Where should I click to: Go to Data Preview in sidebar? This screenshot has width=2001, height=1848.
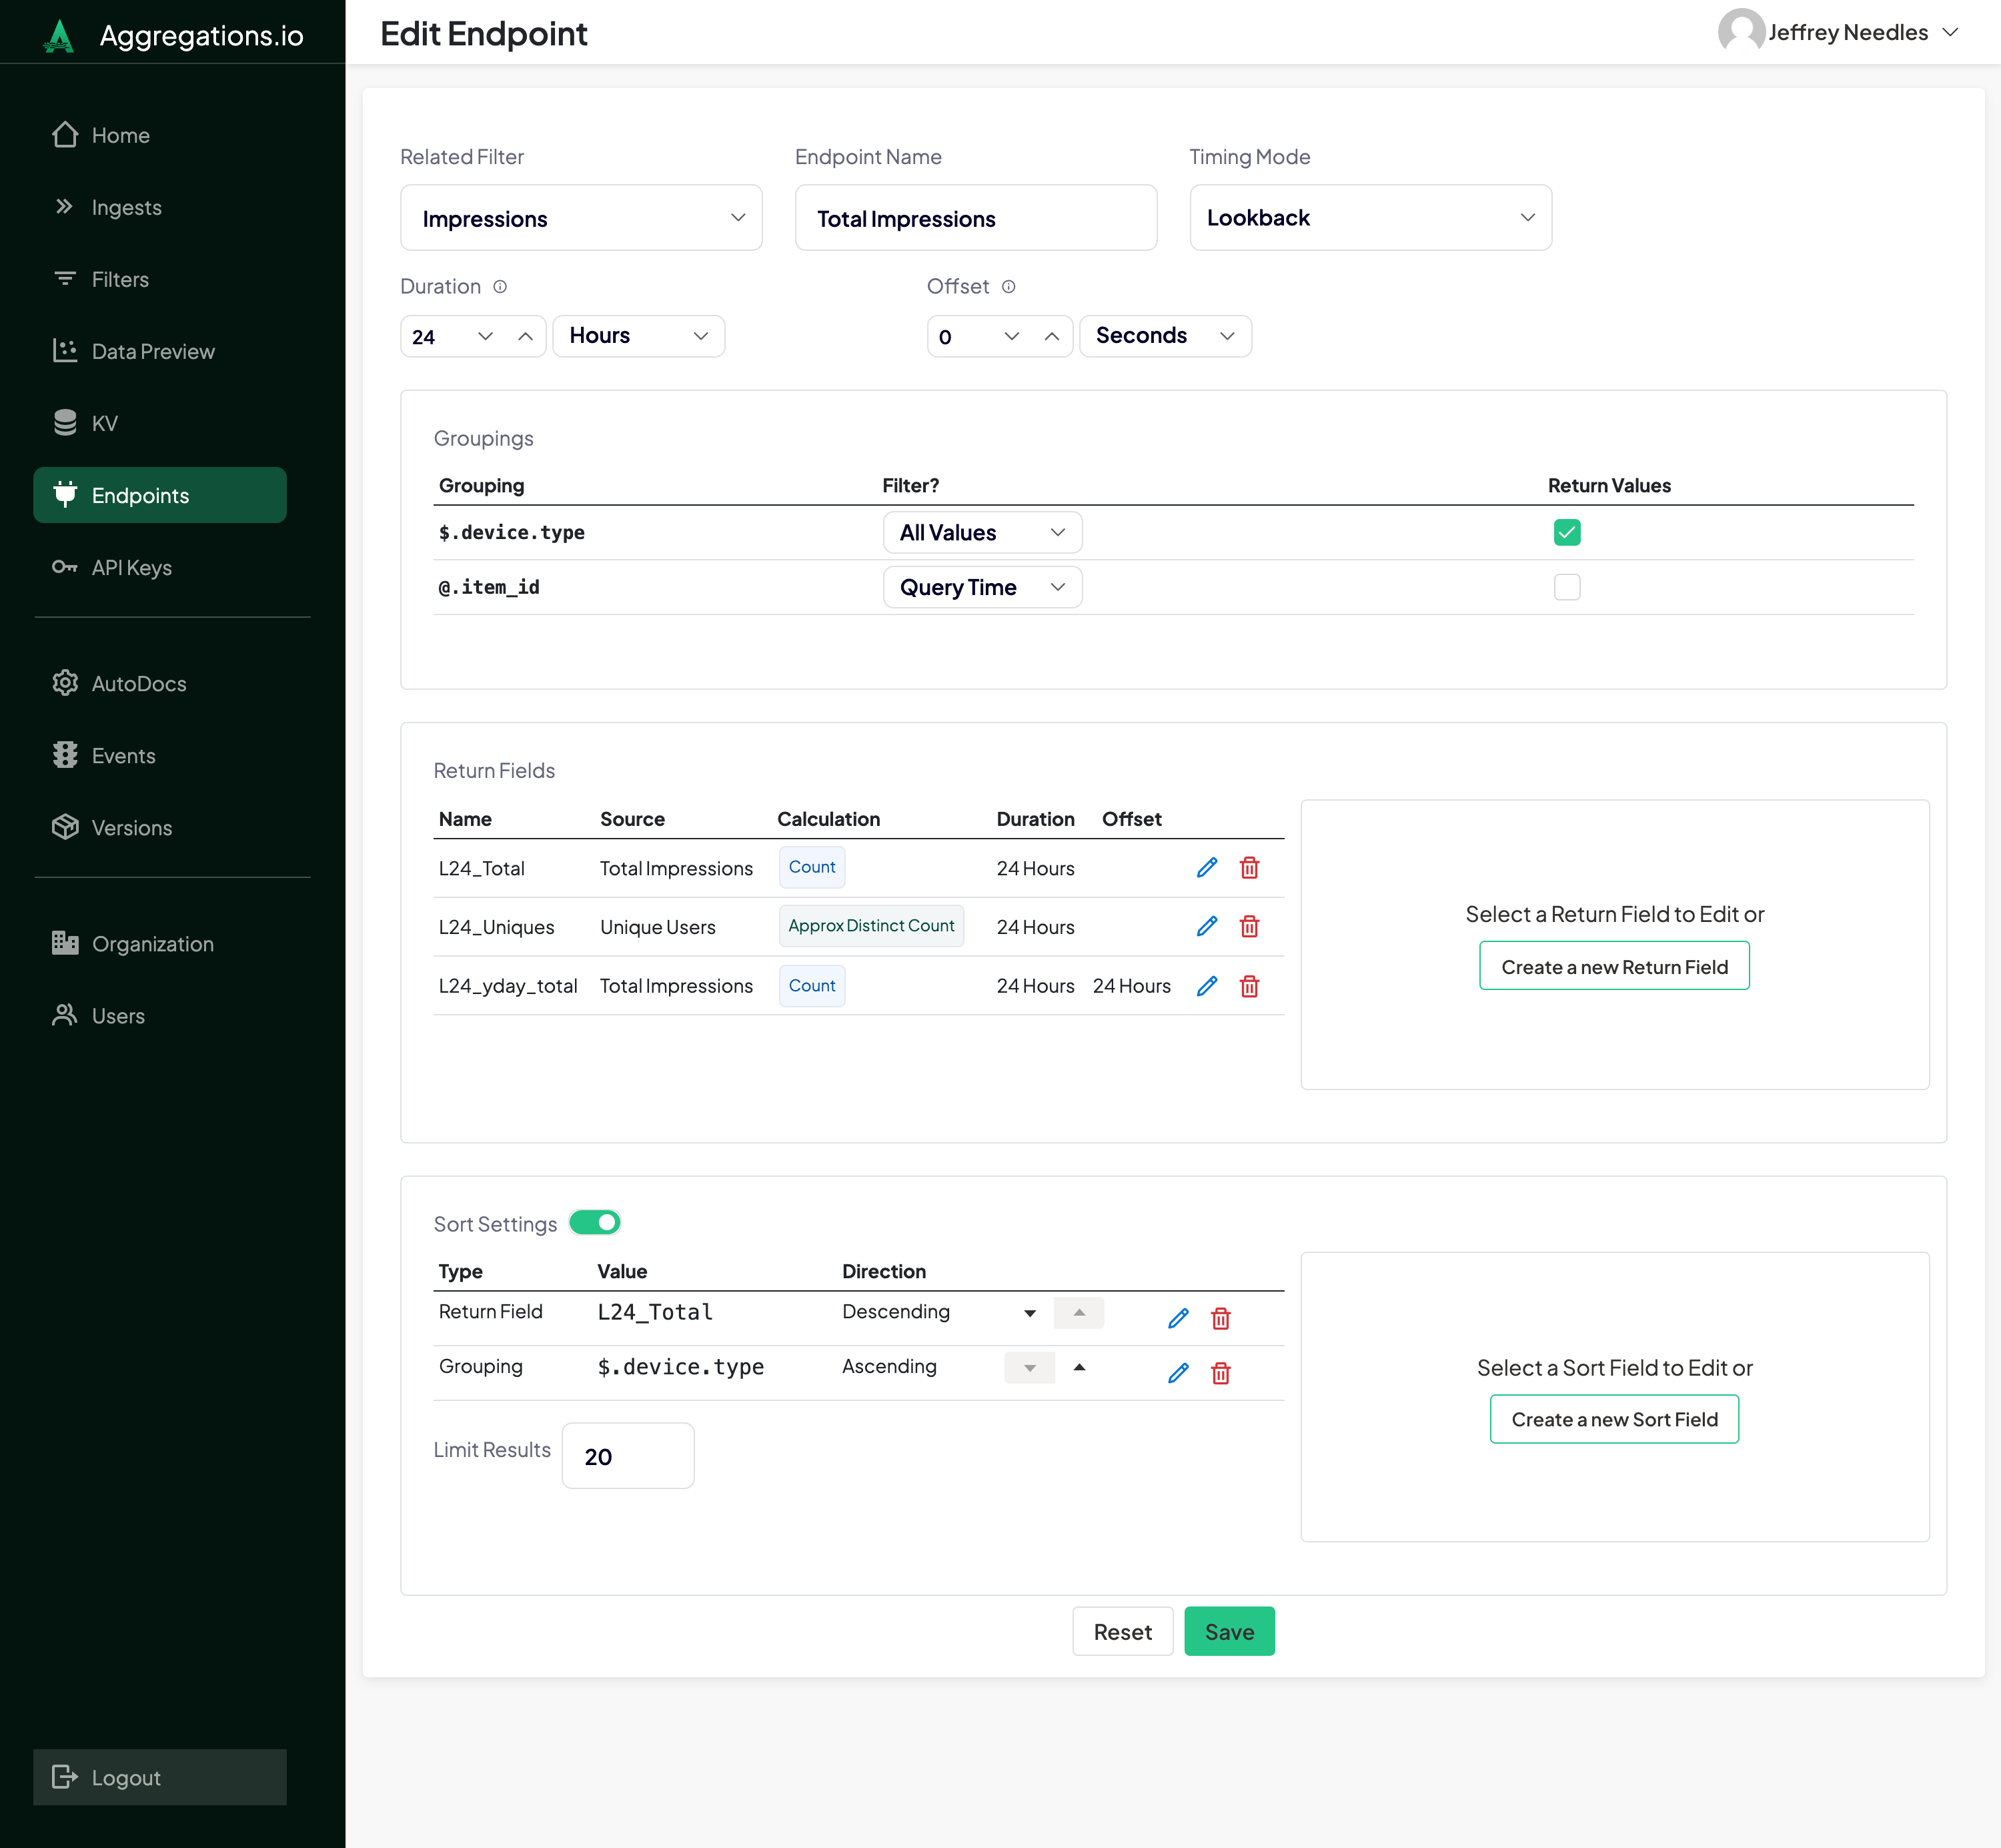[152, 351]
